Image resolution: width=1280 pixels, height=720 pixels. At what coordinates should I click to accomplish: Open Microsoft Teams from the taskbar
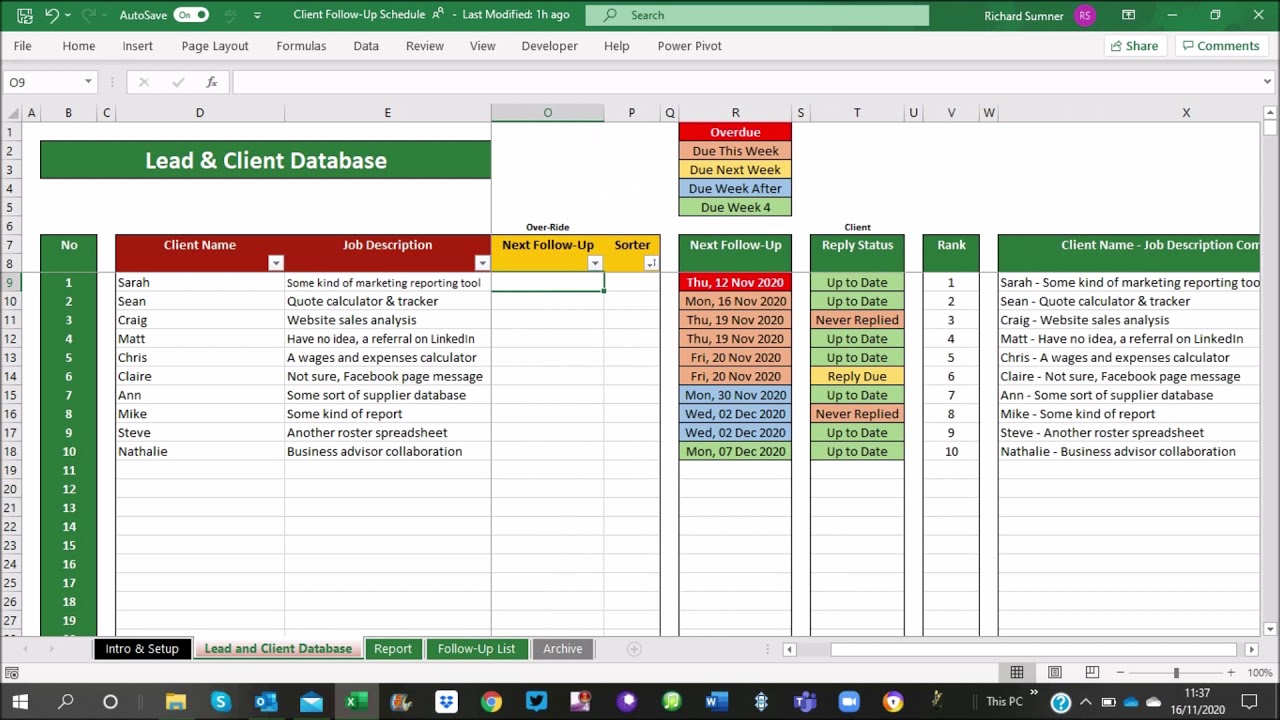[805, 702]
